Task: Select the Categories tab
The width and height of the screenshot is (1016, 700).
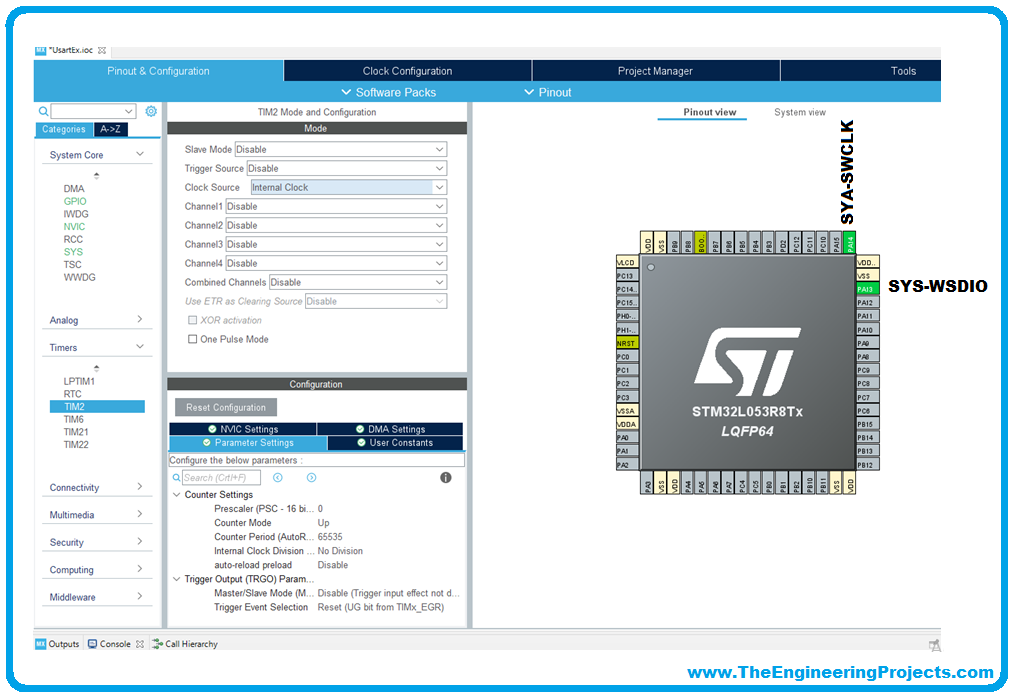Action: tap(64, 129)
